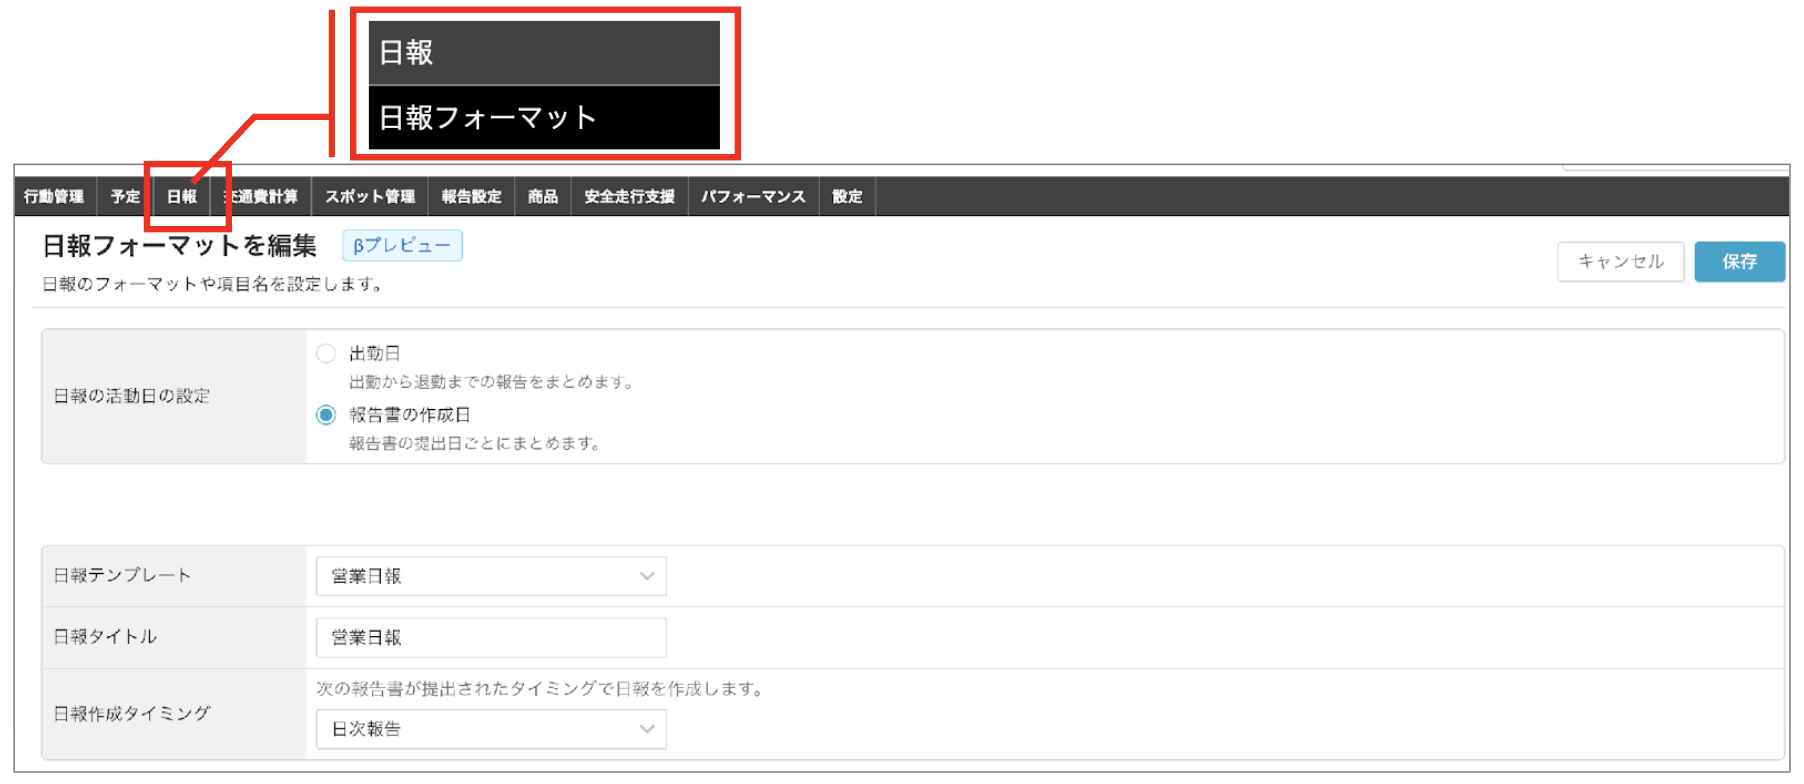Click the 日報タイトル row label
Viewport: 1804px width, 784px height.
coord(105,636)
